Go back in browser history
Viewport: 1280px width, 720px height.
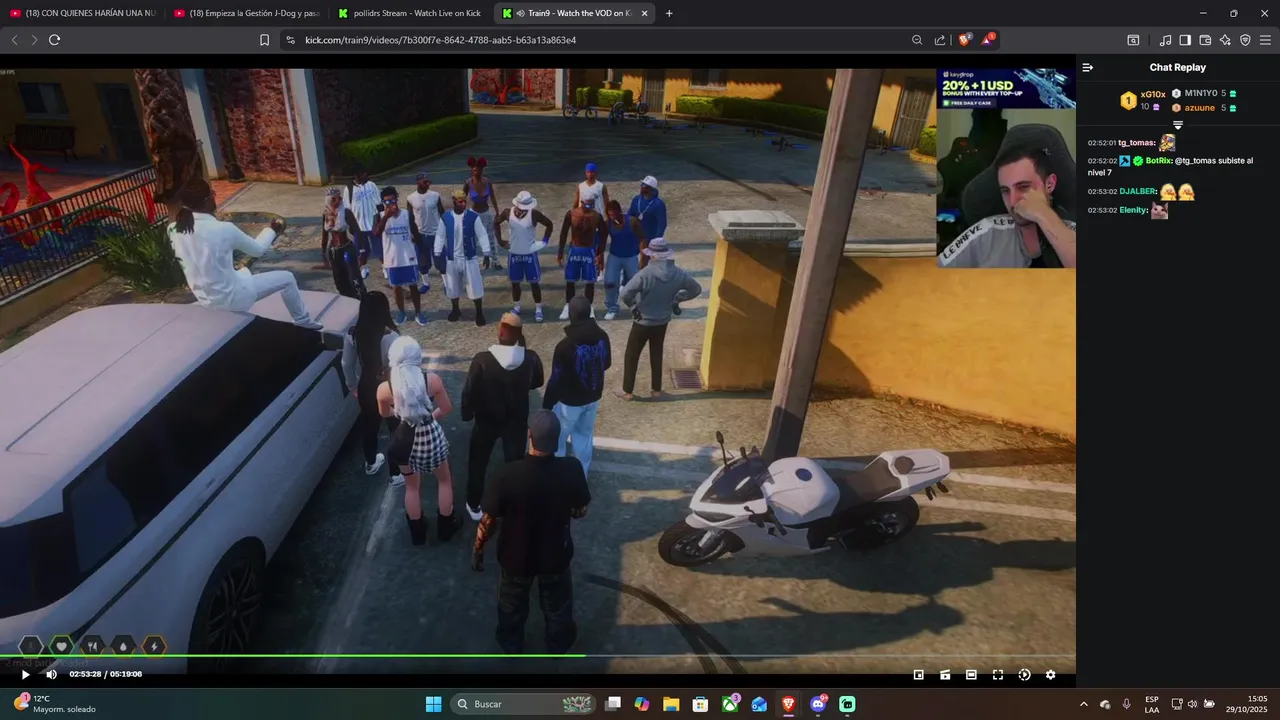[14, 40]
